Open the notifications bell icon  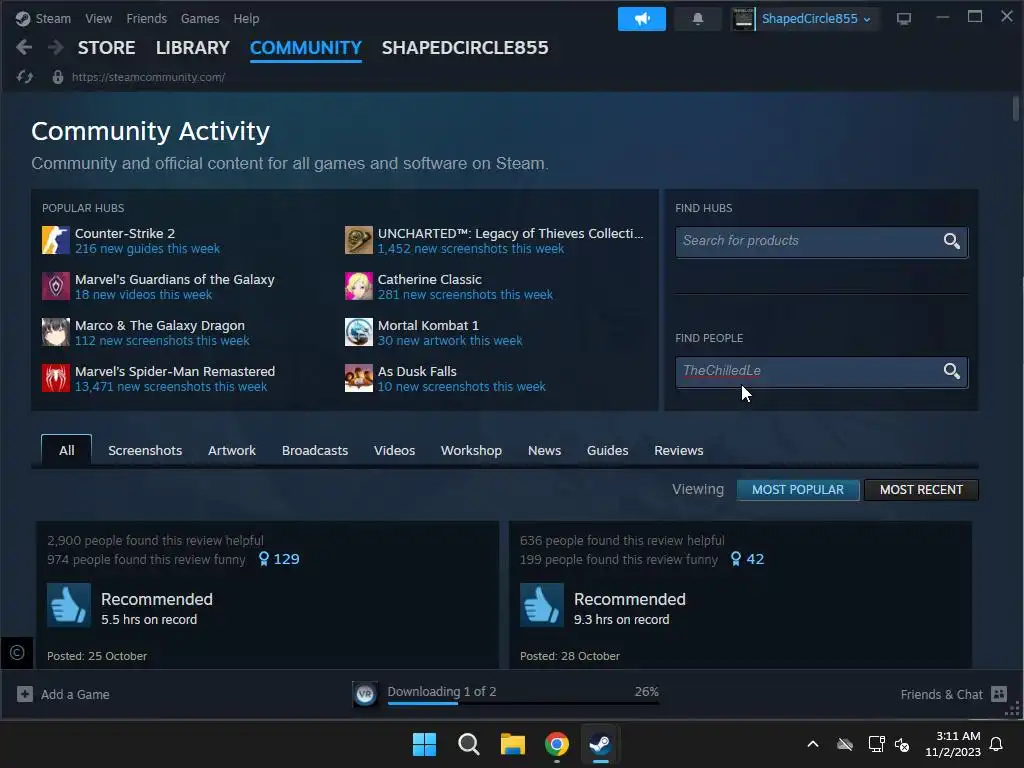pos(697,19)
